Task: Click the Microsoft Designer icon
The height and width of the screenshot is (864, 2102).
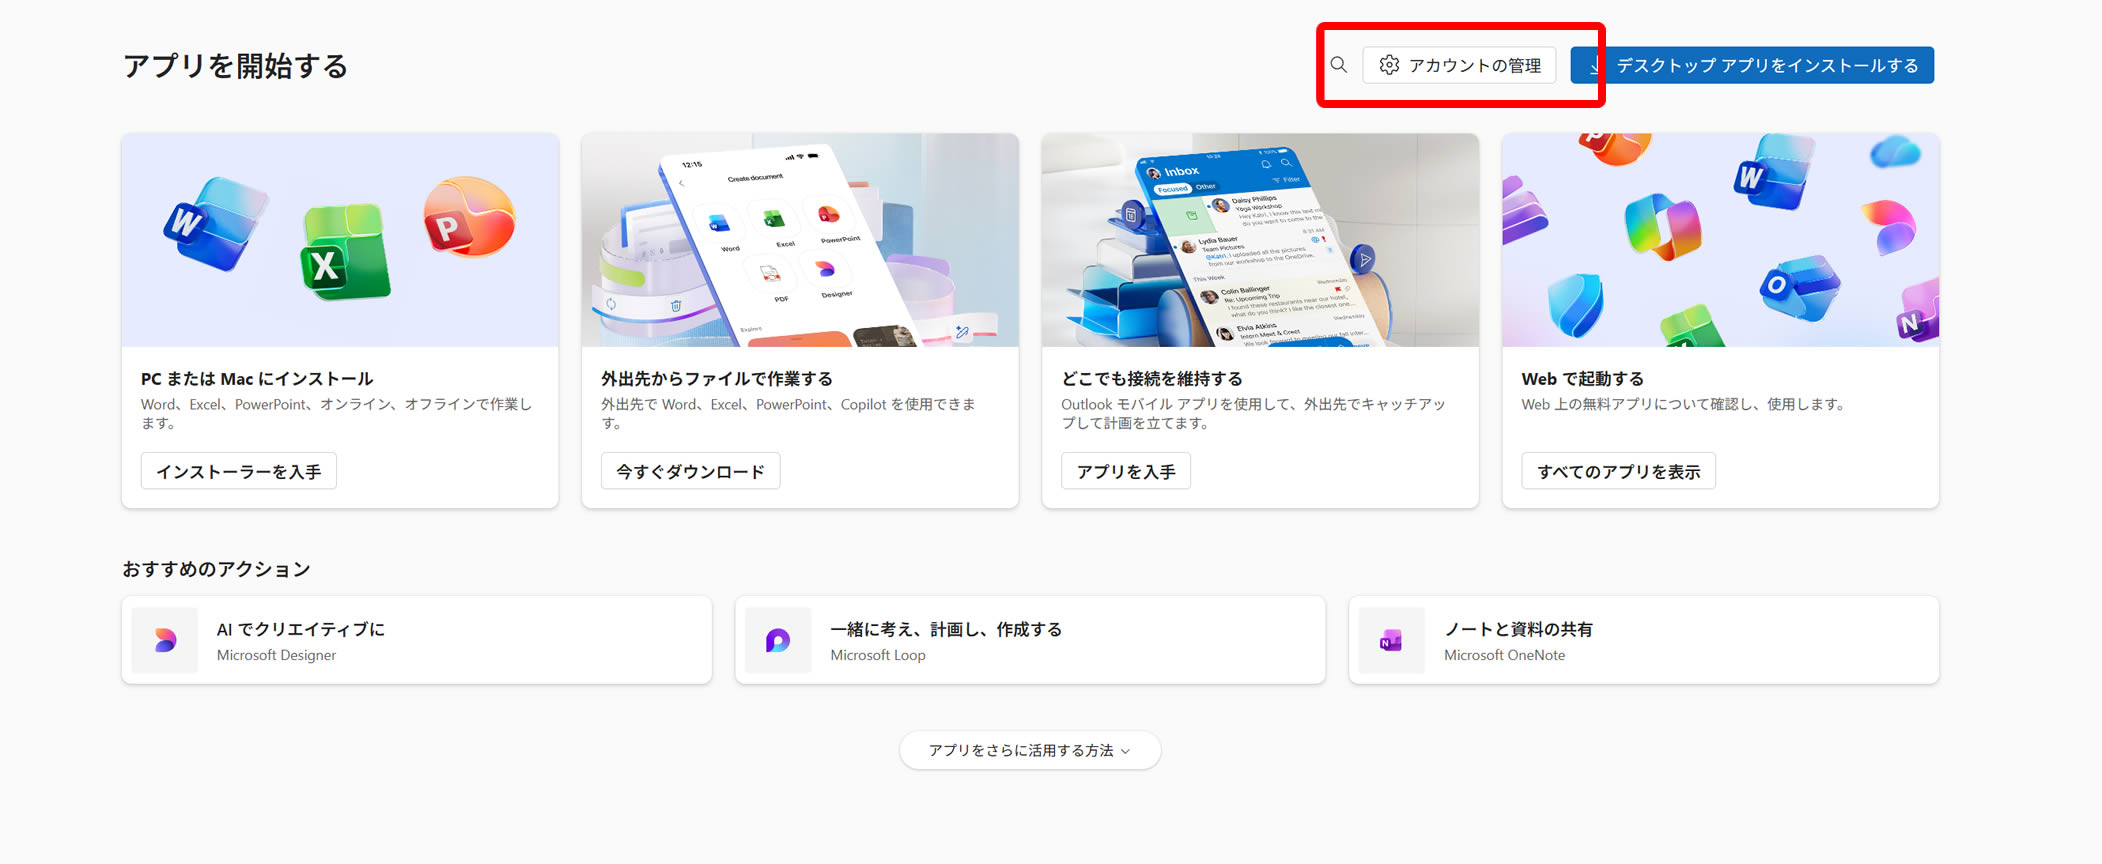Action: pyautogui.click(x=165, y=640)
